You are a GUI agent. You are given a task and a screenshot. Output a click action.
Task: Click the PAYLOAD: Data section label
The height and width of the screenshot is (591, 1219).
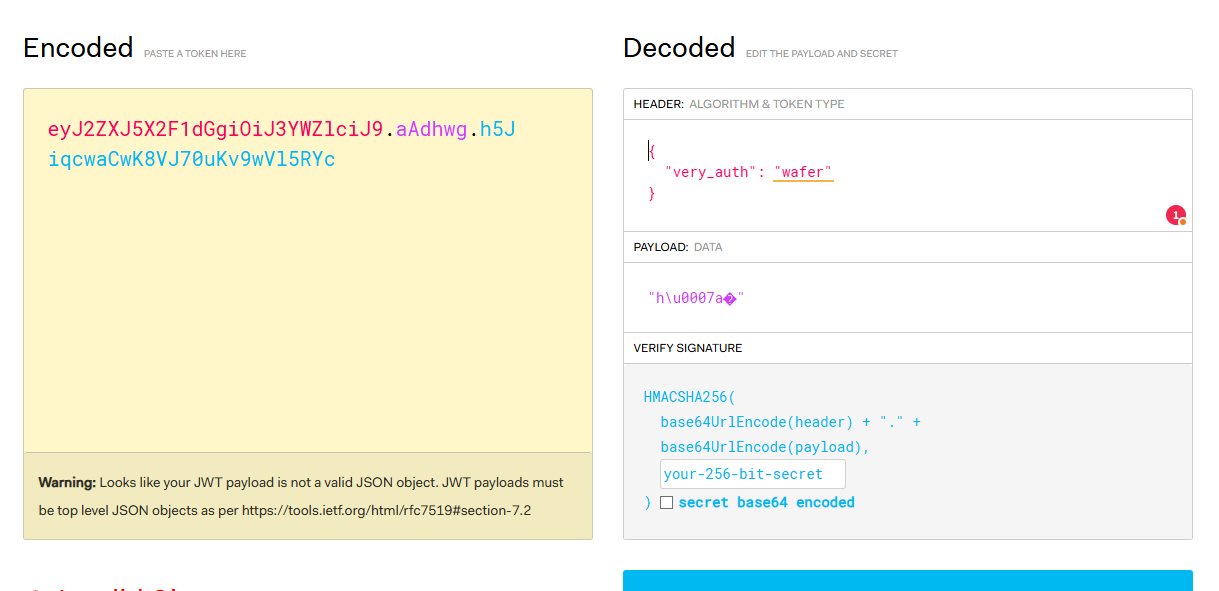point(677,247)
